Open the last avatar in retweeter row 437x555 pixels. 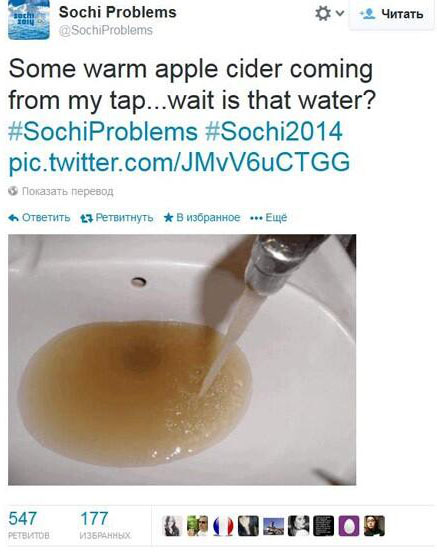374,526
